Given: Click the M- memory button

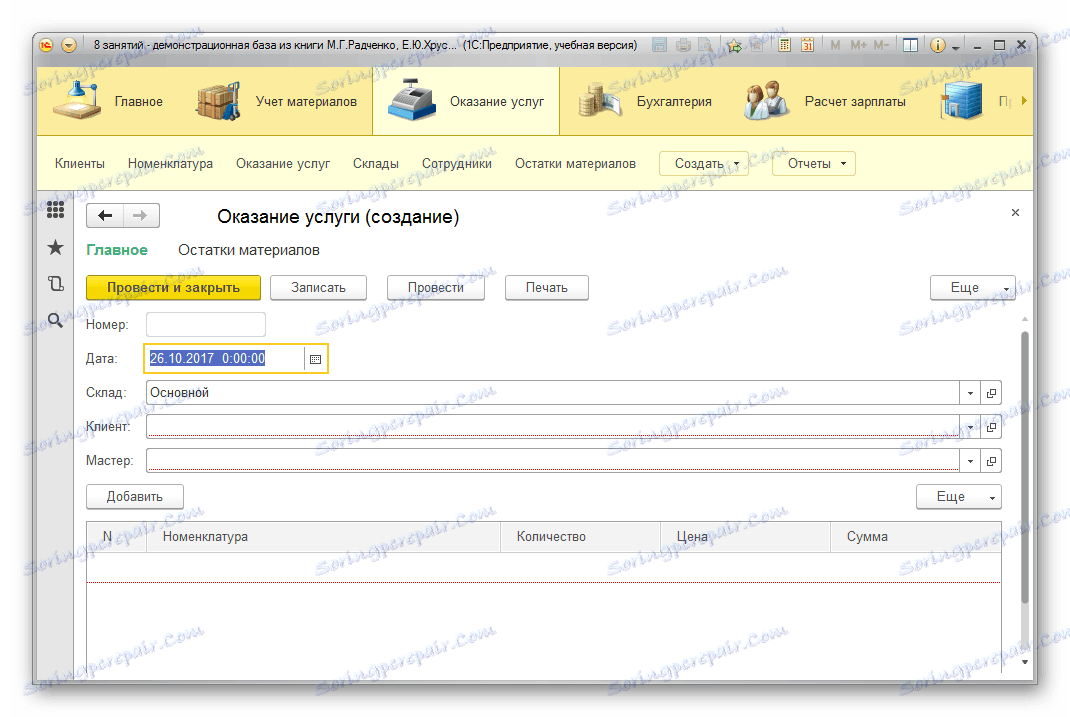Looking at the screenshot, I should (881, 45).
